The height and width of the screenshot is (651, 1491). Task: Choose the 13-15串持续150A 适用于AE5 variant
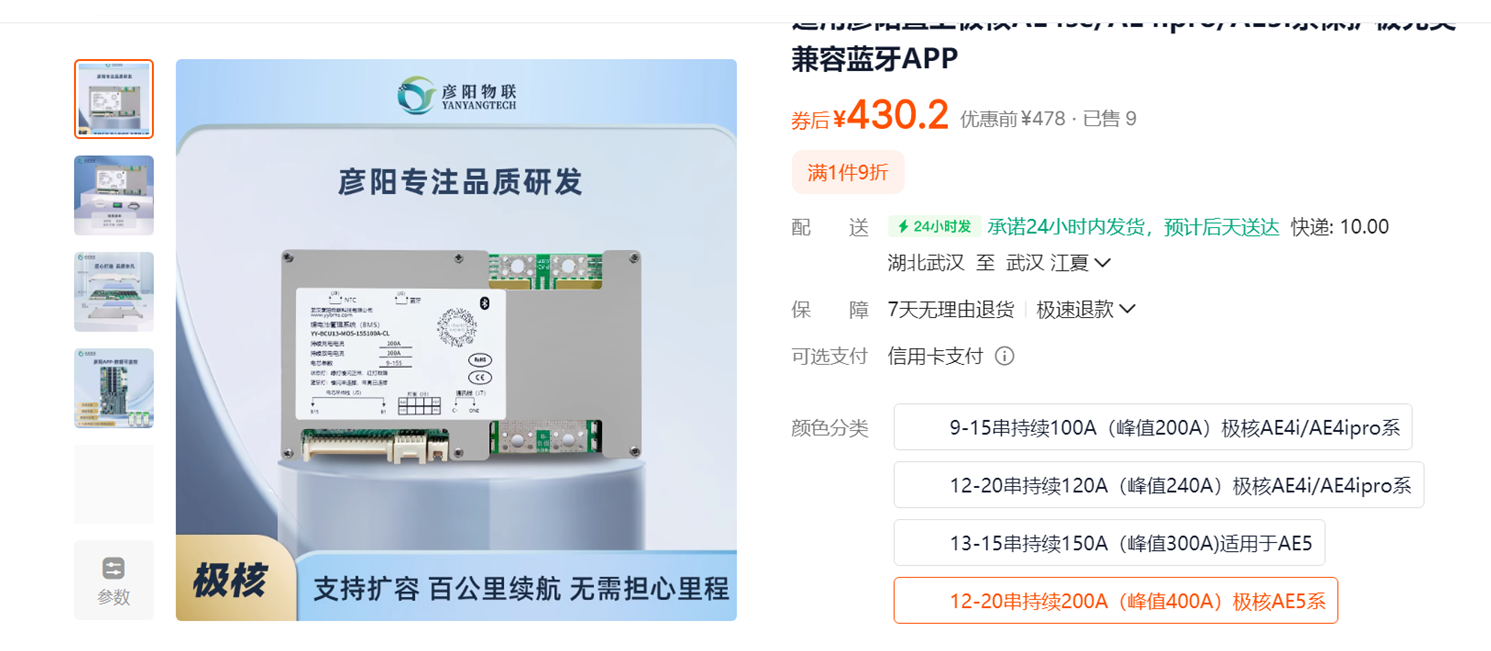(x=1109, y=543)
